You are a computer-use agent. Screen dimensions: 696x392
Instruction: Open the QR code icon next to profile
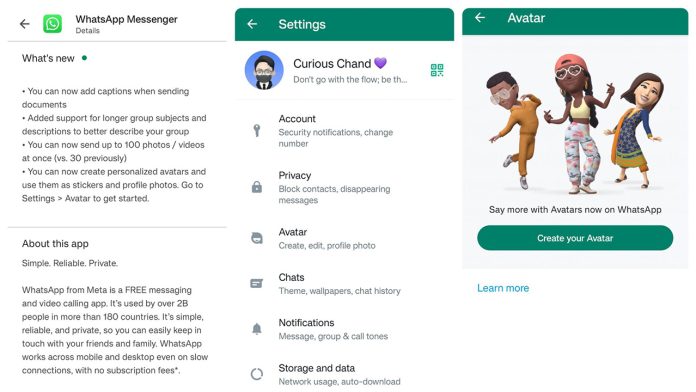point(437,70)
